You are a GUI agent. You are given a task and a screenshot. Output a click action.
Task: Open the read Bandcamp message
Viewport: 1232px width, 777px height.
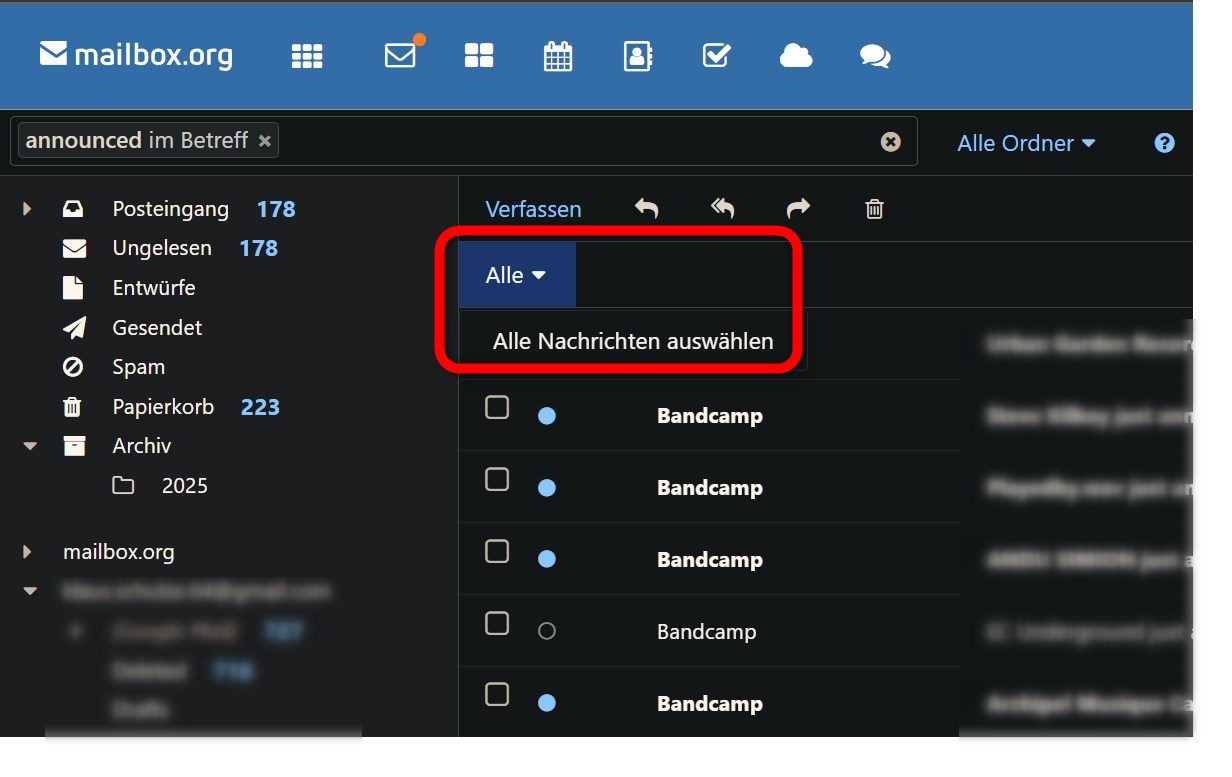click(x=706, y=631)
